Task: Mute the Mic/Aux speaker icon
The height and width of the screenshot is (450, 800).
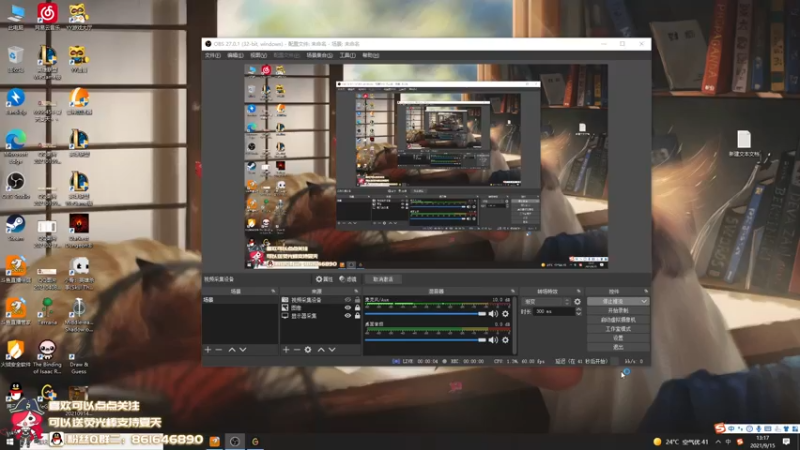Action: 493,314
